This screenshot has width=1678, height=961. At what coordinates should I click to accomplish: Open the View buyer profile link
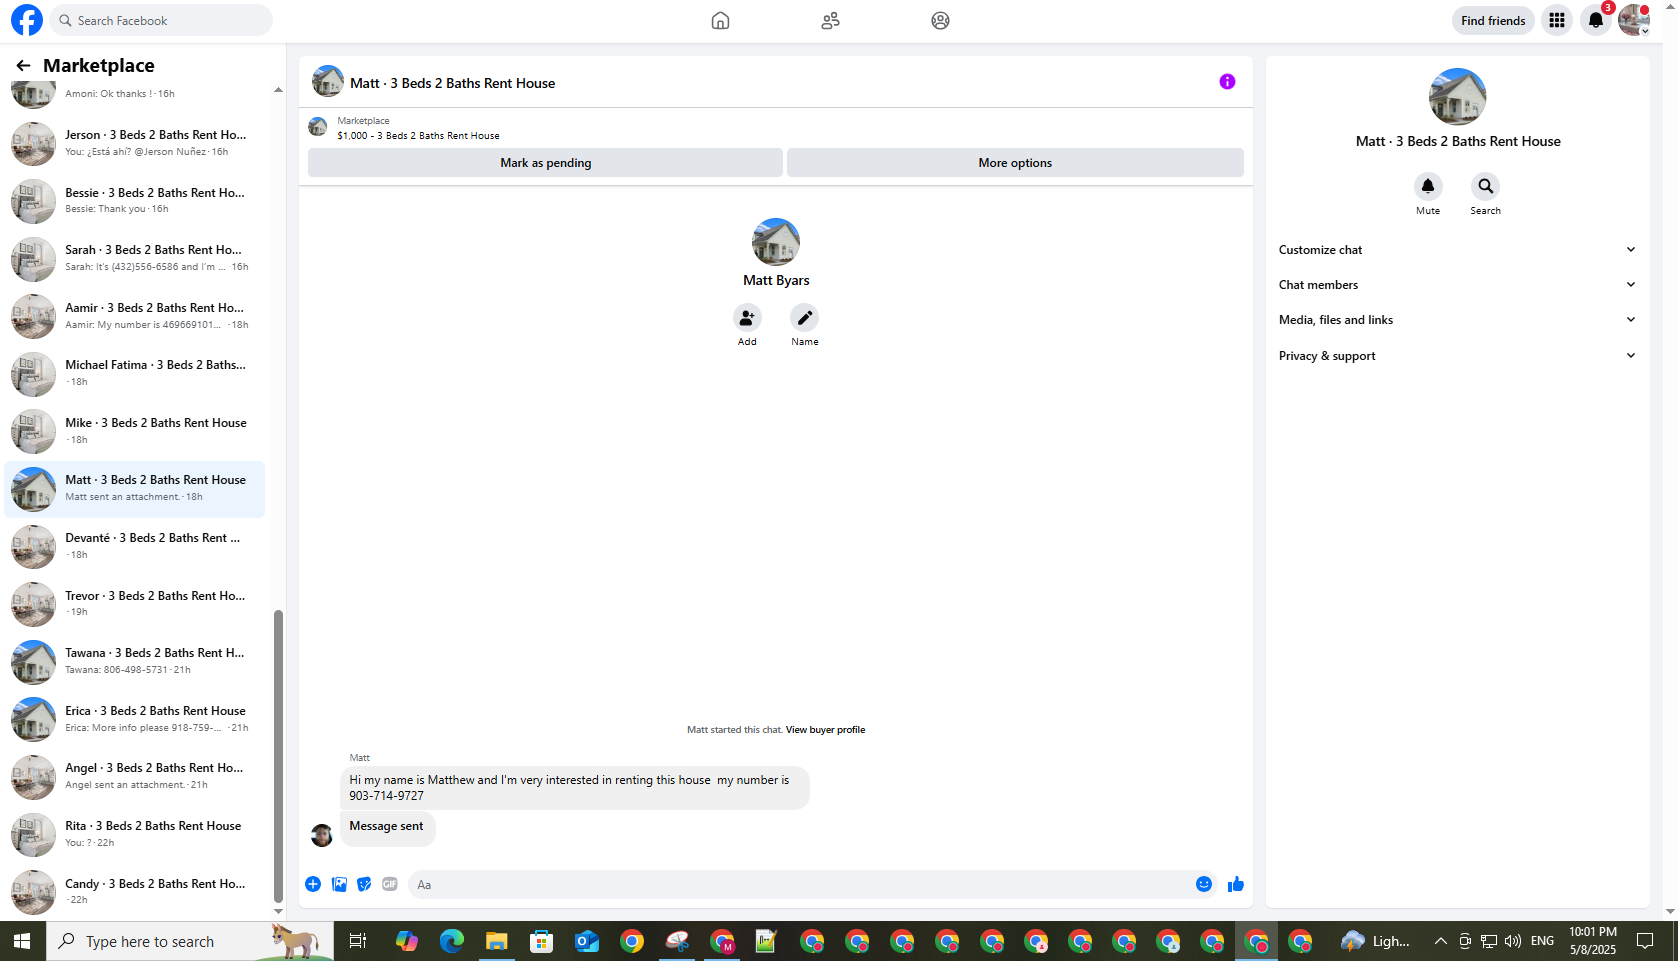(825, 730)
